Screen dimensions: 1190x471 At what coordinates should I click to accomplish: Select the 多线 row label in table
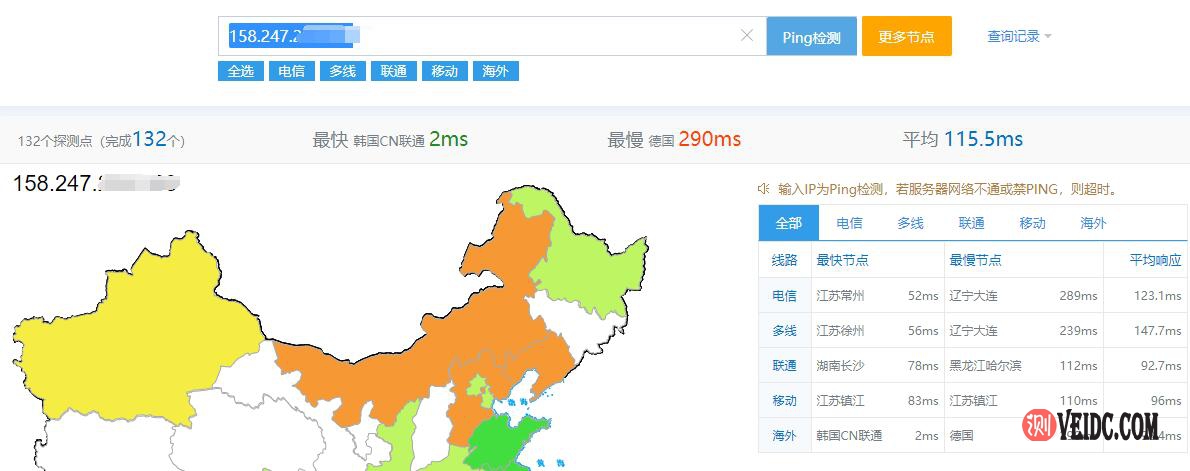coord(785,331)
